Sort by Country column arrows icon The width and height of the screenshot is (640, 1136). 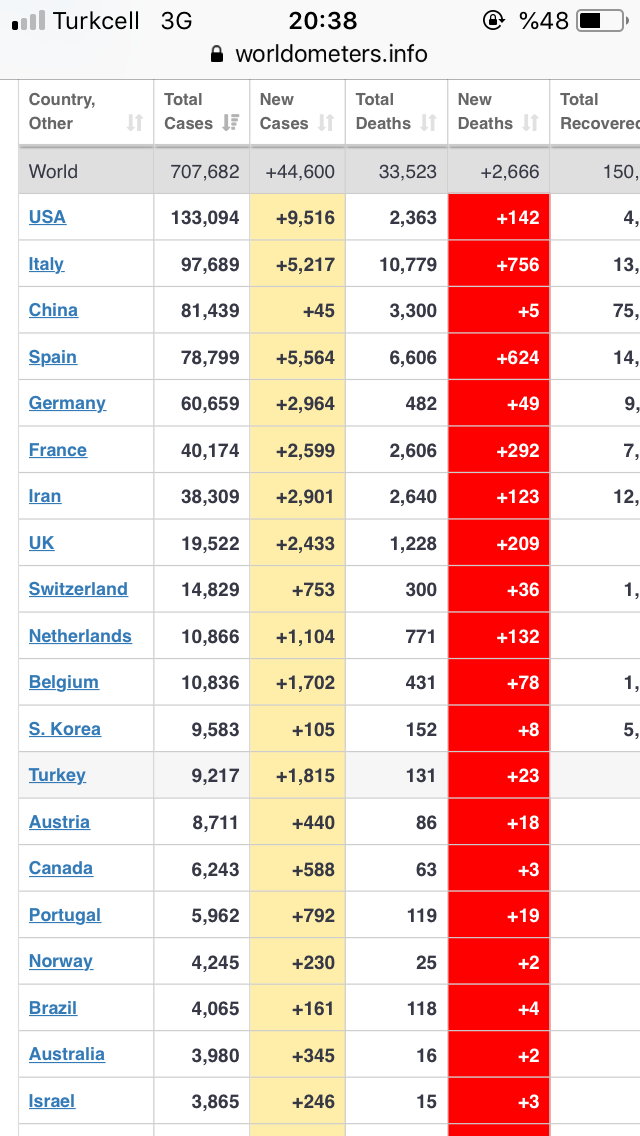tap(135, 123)
